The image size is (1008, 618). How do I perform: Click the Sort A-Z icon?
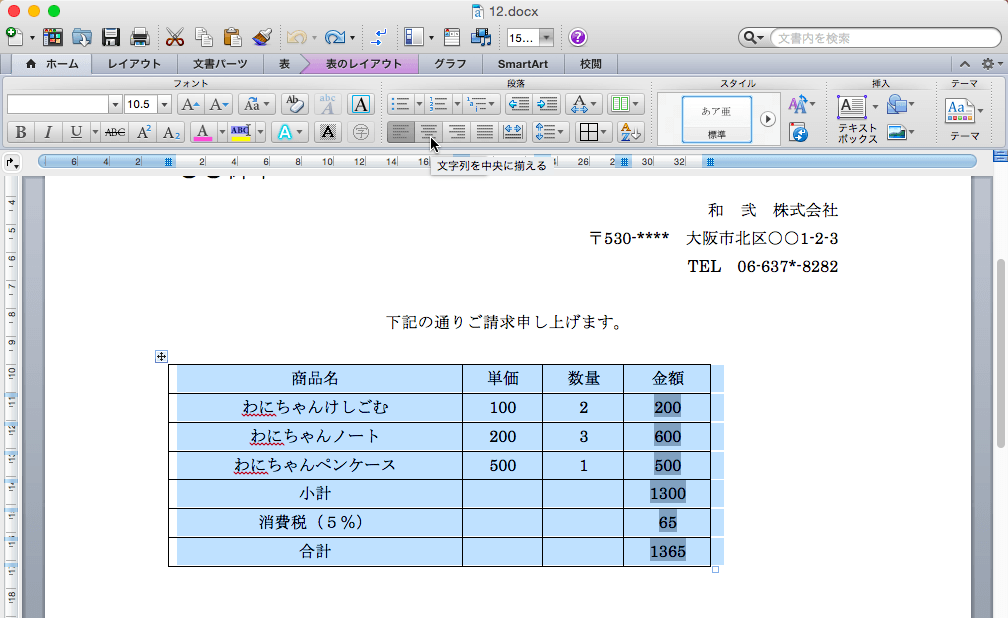click(629, 132)
